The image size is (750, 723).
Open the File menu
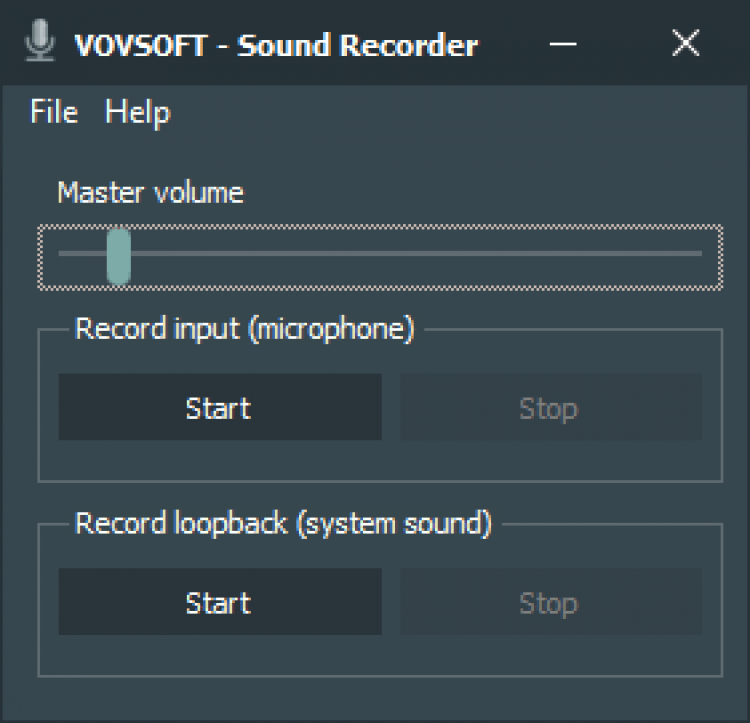[x=54, y=112]
